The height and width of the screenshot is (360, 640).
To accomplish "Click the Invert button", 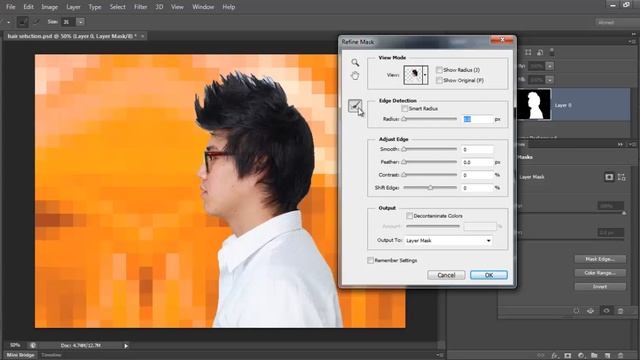I will pos(600,287).
